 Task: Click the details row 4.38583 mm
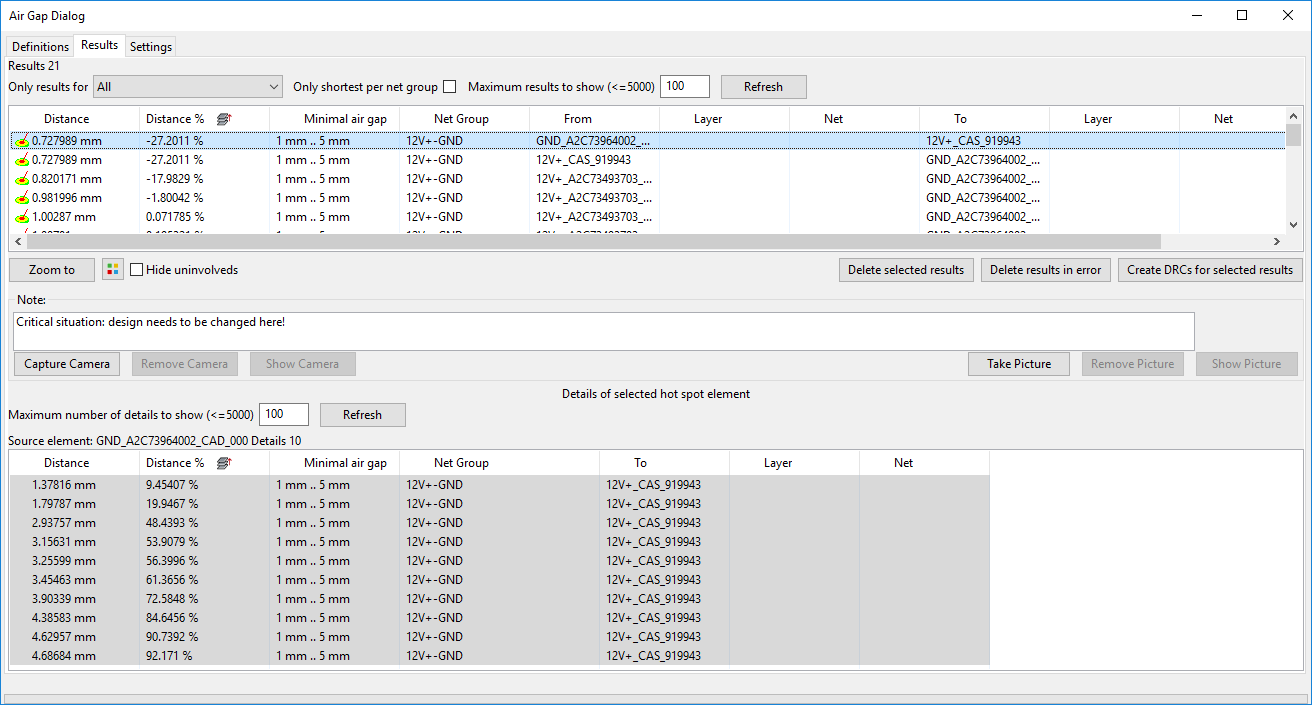click(x=499, y=618)
